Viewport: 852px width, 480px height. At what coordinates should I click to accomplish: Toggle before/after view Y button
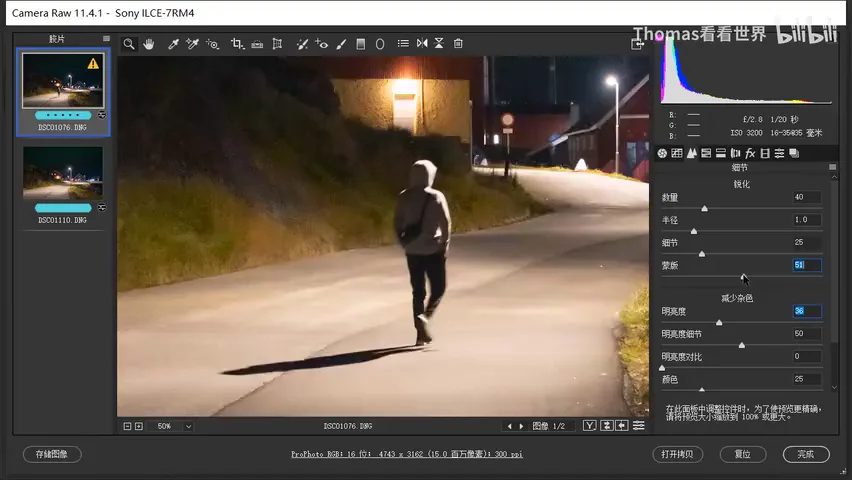point(590,426)
